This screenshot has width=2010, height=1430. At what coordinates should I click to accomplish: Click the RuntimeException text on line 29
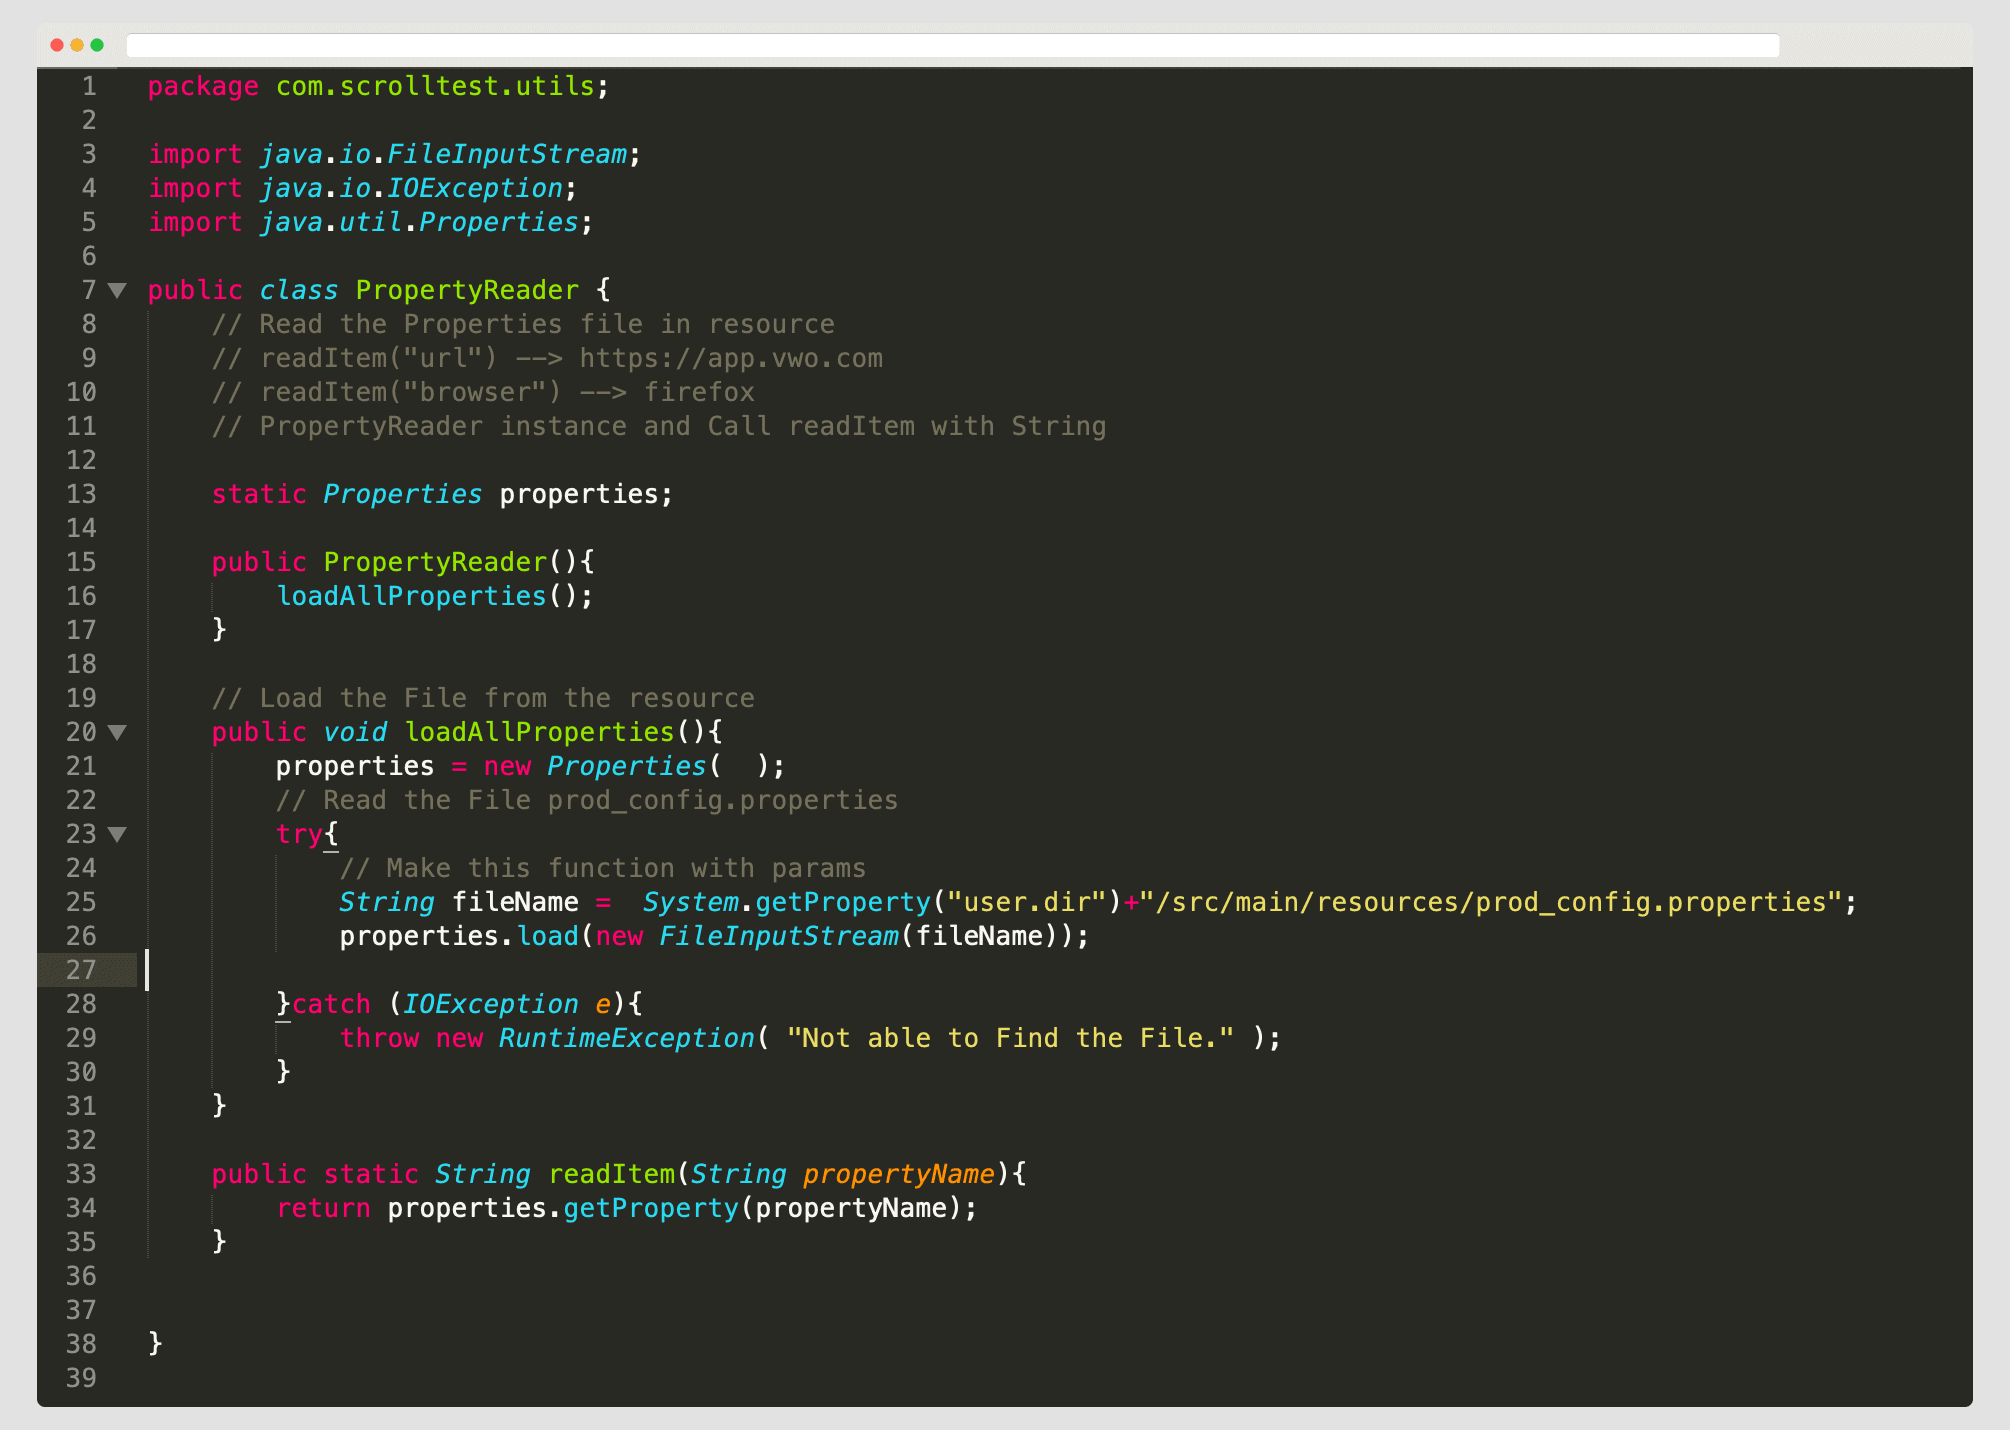point(625,1038)
